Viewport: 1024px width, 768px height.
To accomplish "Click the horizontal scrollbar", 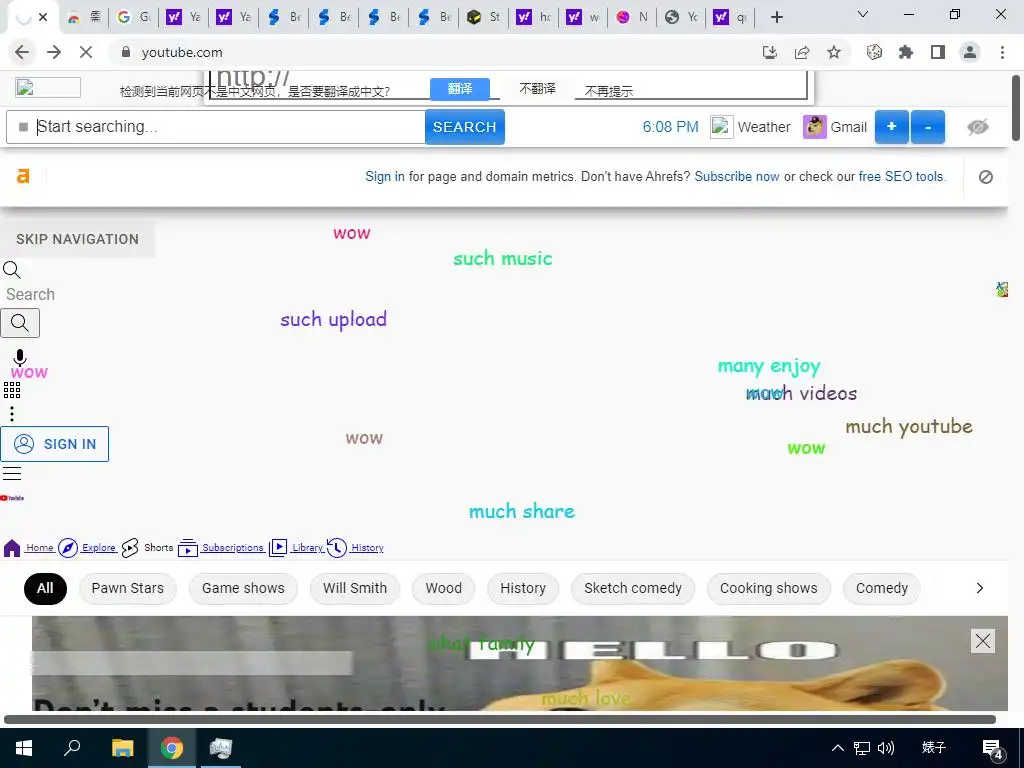I will [500, 719].
